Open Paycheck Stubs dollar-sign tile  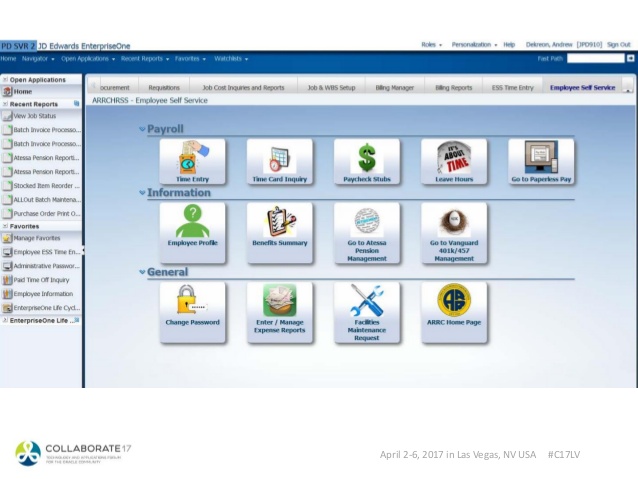tap(367, 162)
